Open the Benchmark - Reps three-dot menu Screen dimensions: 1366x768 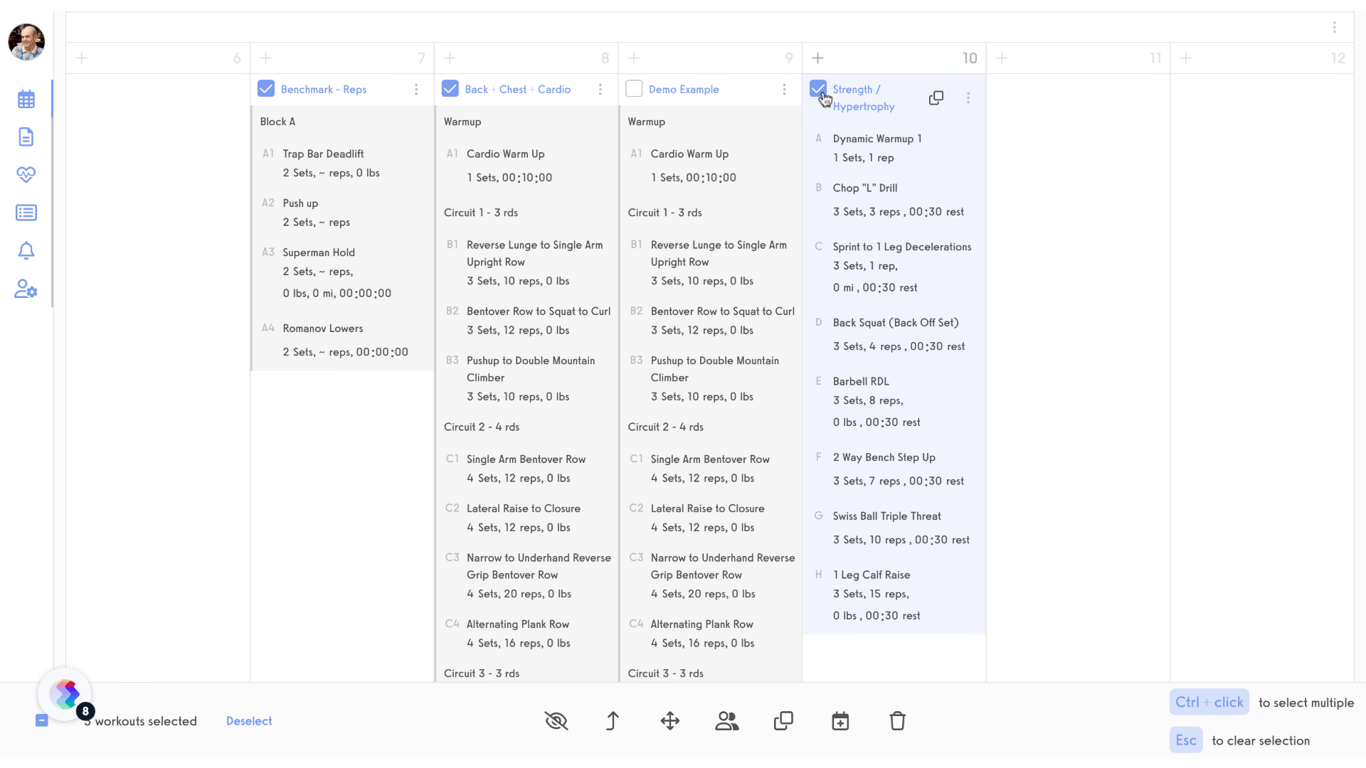click(x=416, y=89)
